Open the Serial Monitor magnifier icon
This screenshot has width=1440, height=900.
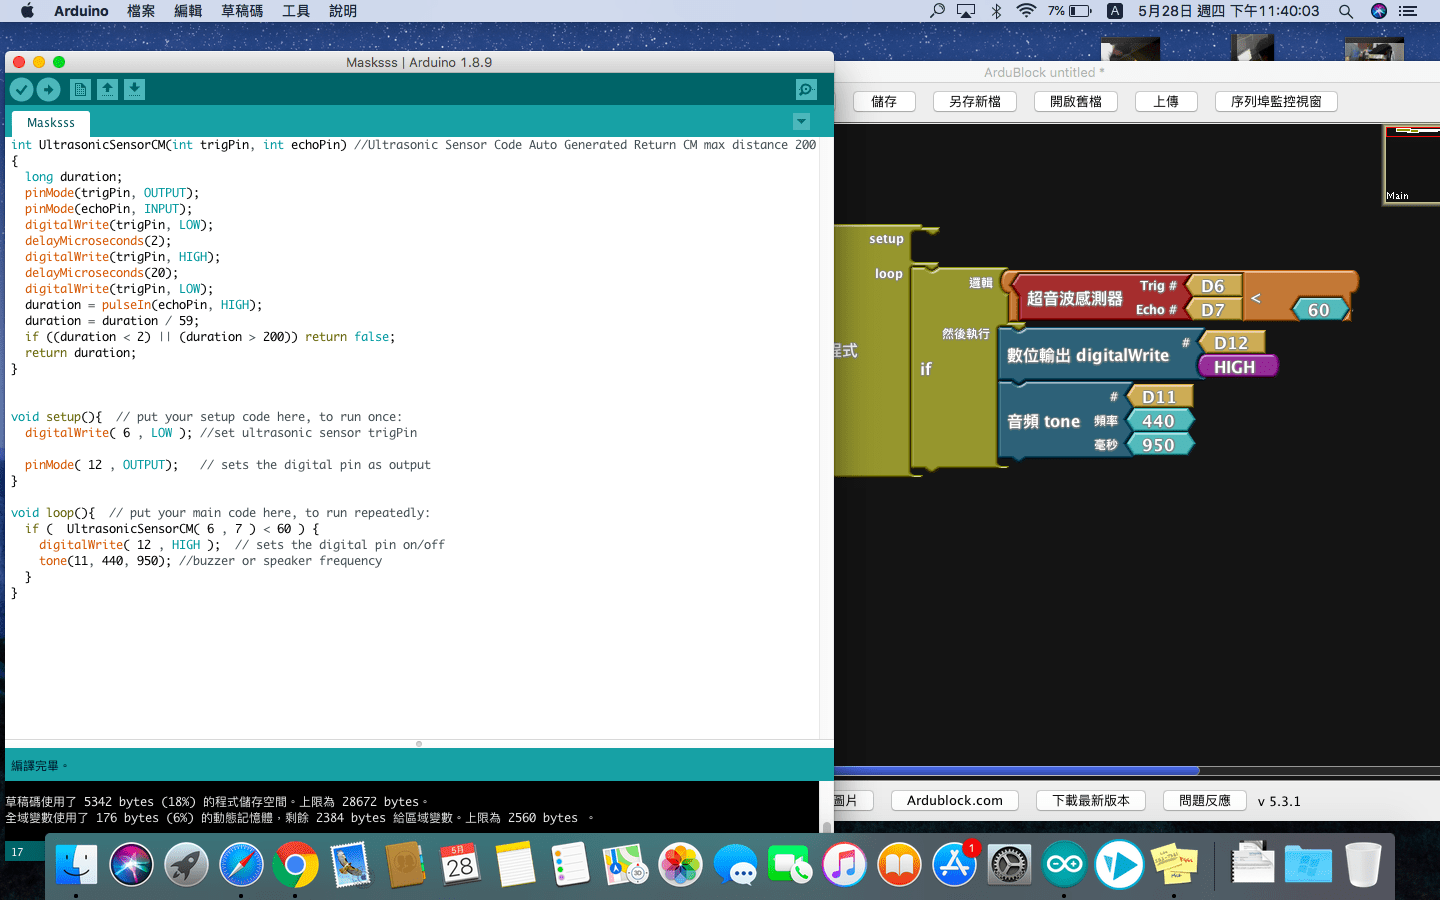click(x=806, y=89)
